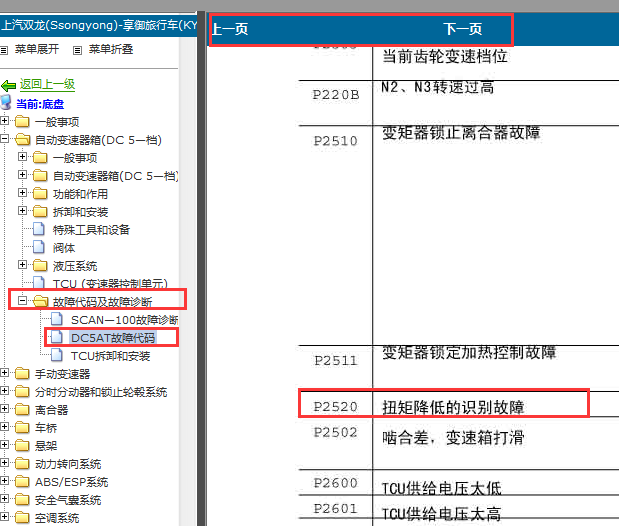Open SCAN—100故障诊断 document
This screenshot has height=526, width=619.
click(x=124, y=320)
